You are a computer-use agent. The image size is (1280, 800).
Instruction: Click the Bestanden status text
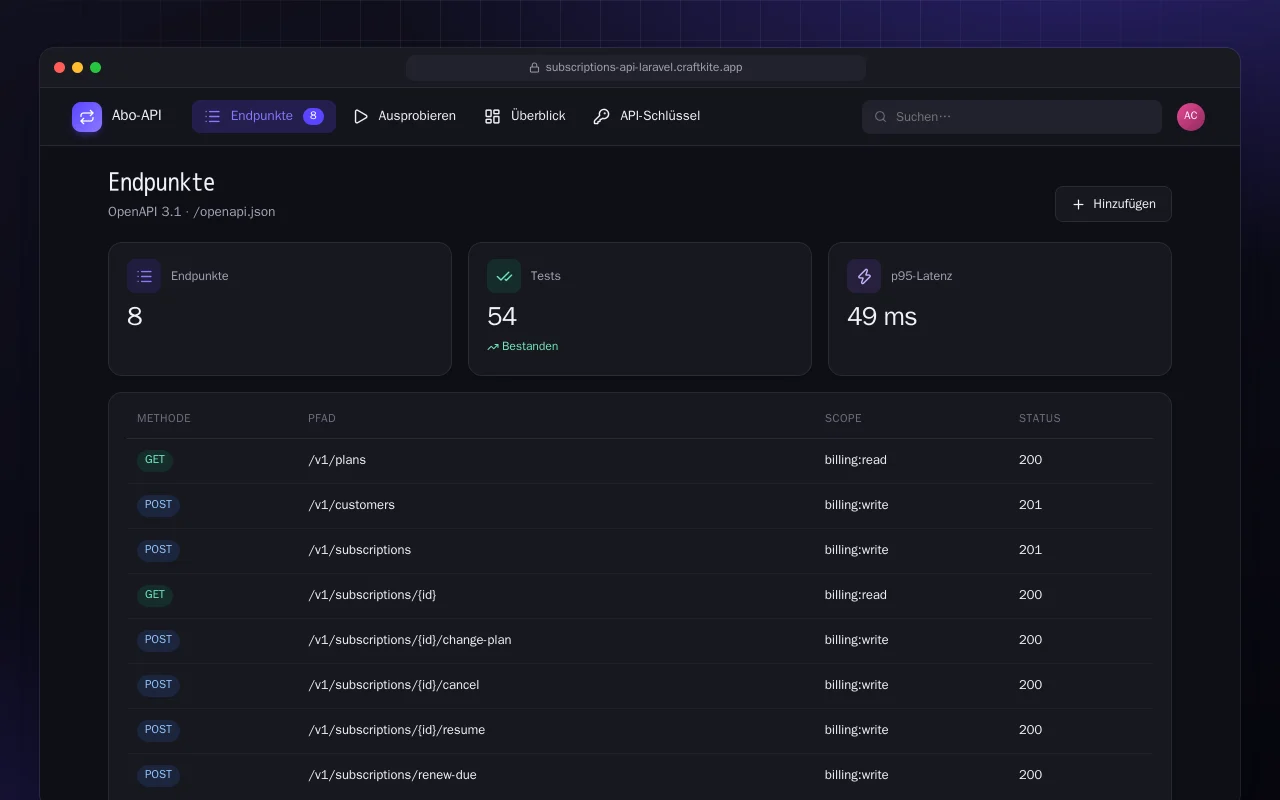[x=530, y=346]
